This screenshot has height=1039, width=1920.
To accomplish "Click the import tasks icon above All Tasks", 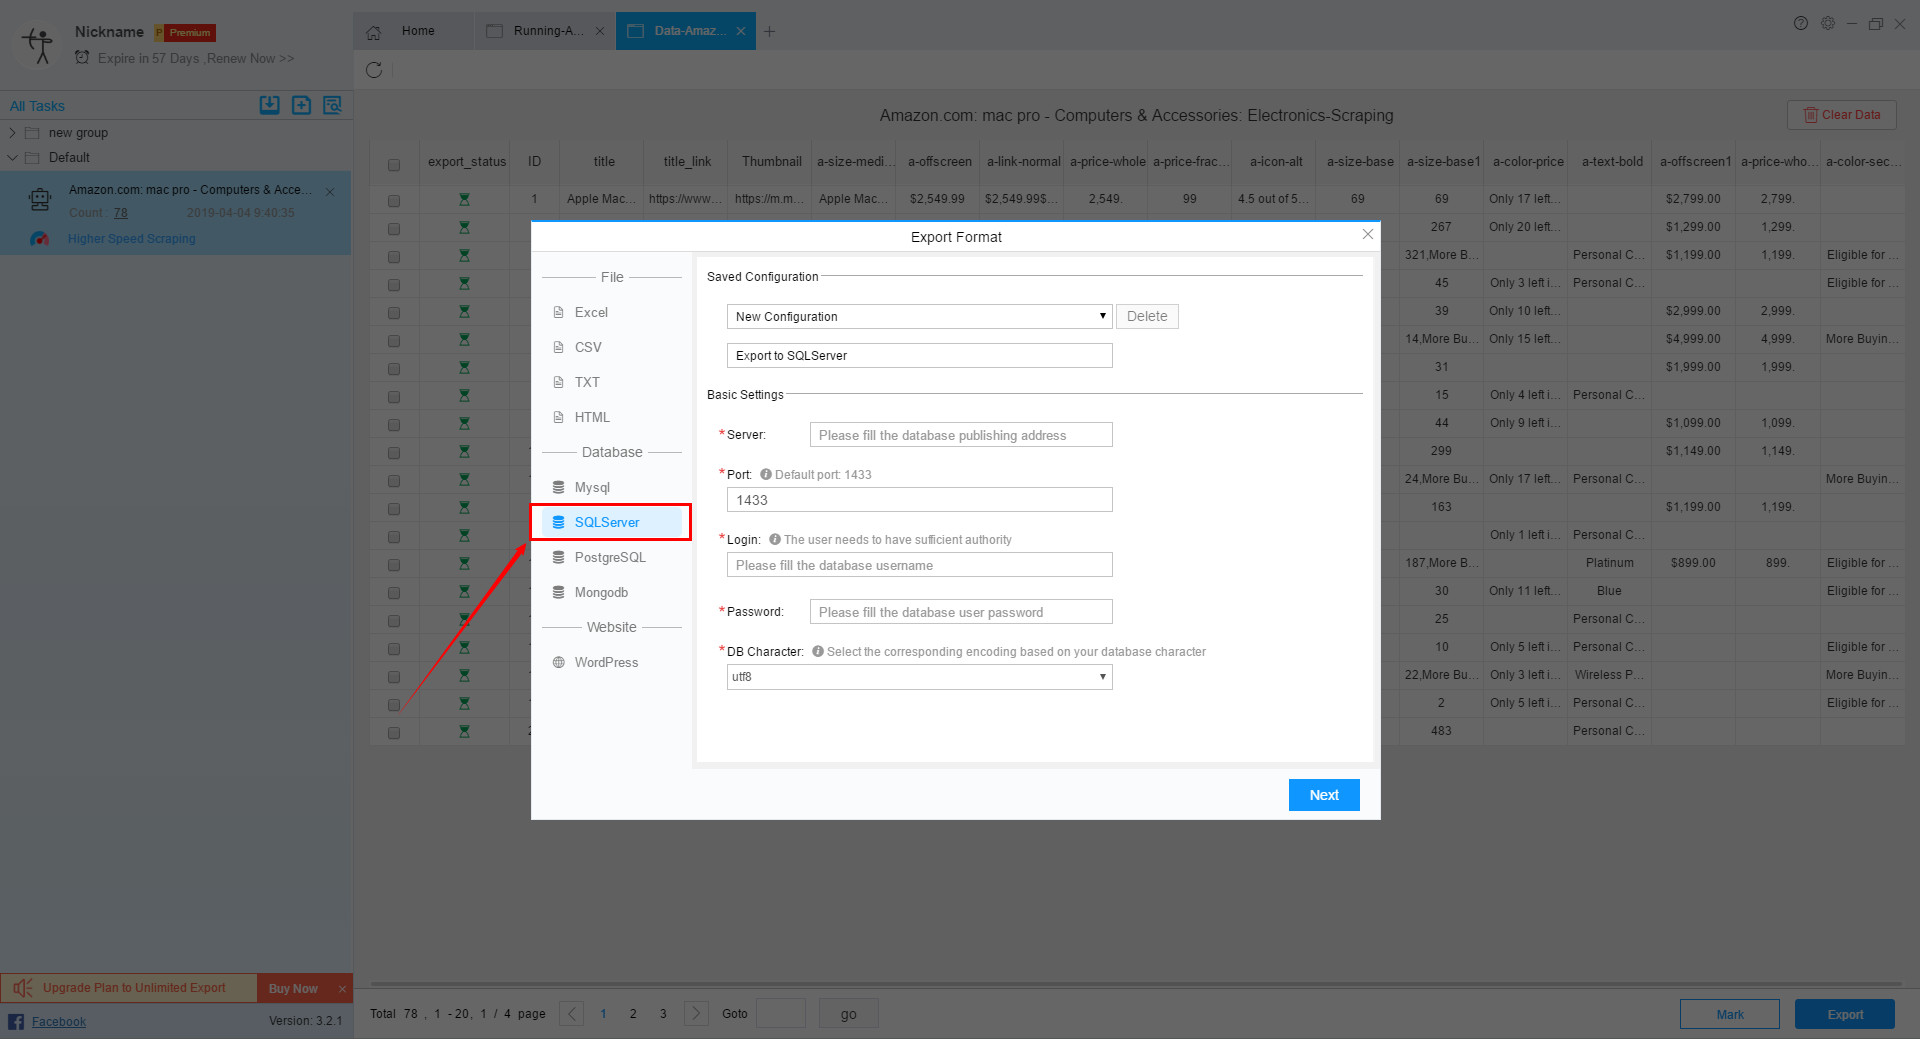I will pos(269,104).
